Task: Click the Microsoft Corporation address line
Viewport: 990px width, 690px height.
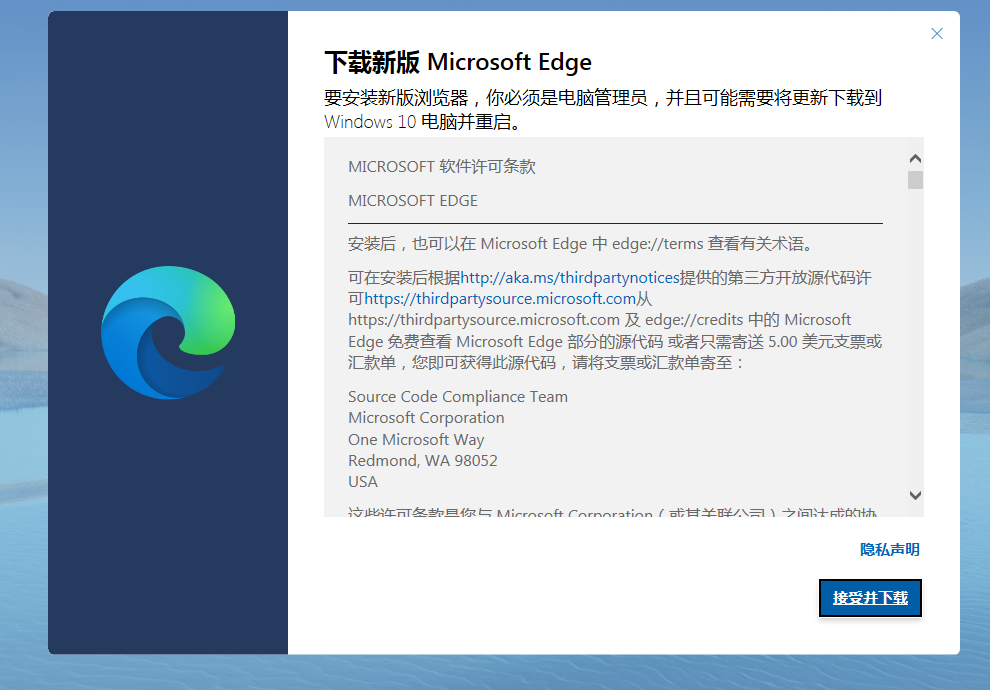Action: click(426, 418)
